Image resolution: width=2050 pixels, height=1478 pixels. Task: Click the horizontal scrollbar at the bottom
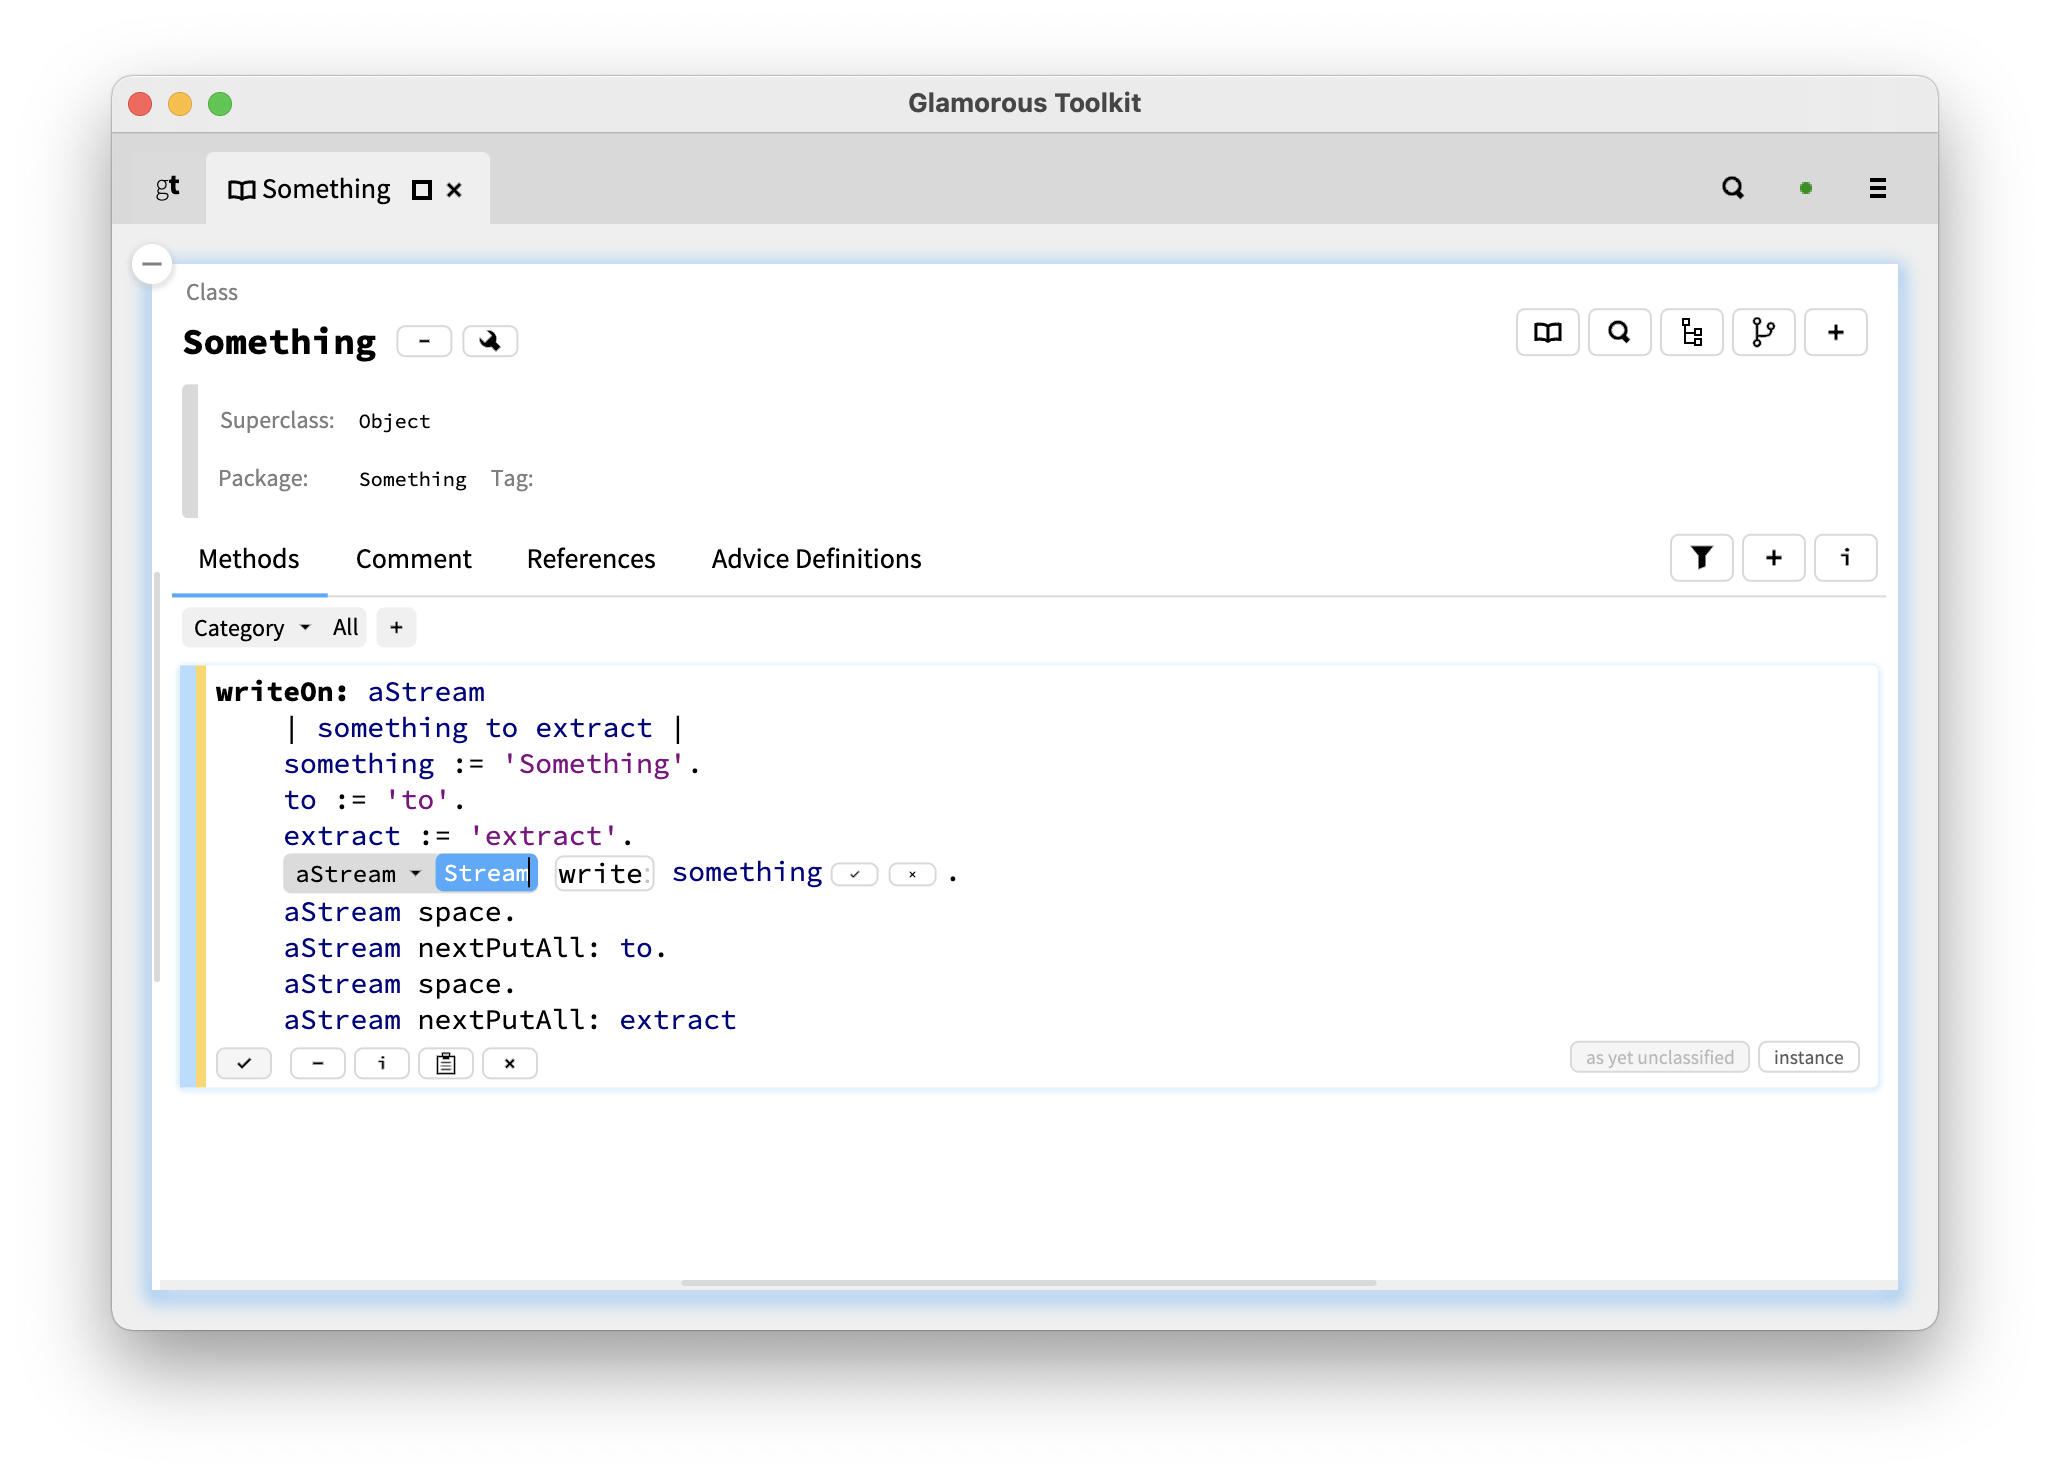click(x=1028, y=1283)
